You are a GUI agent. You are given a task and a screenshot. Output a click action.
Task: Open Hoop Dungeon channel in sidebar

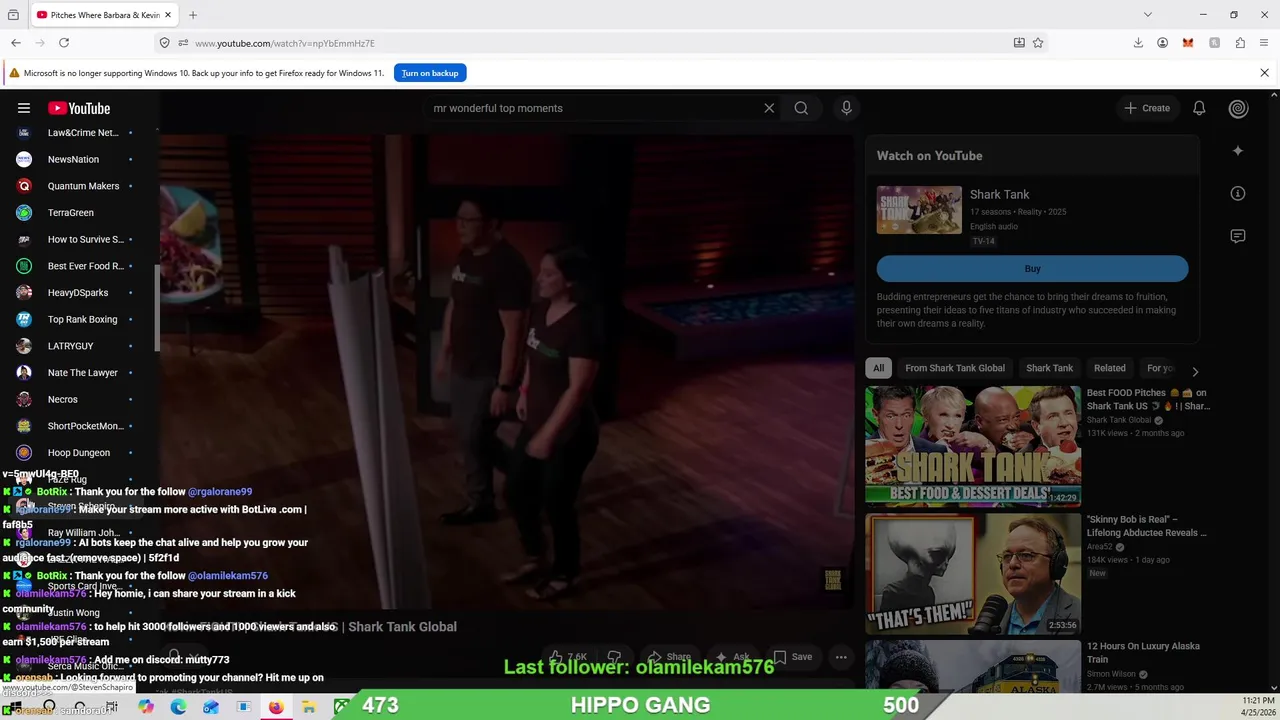click(77, 452)
